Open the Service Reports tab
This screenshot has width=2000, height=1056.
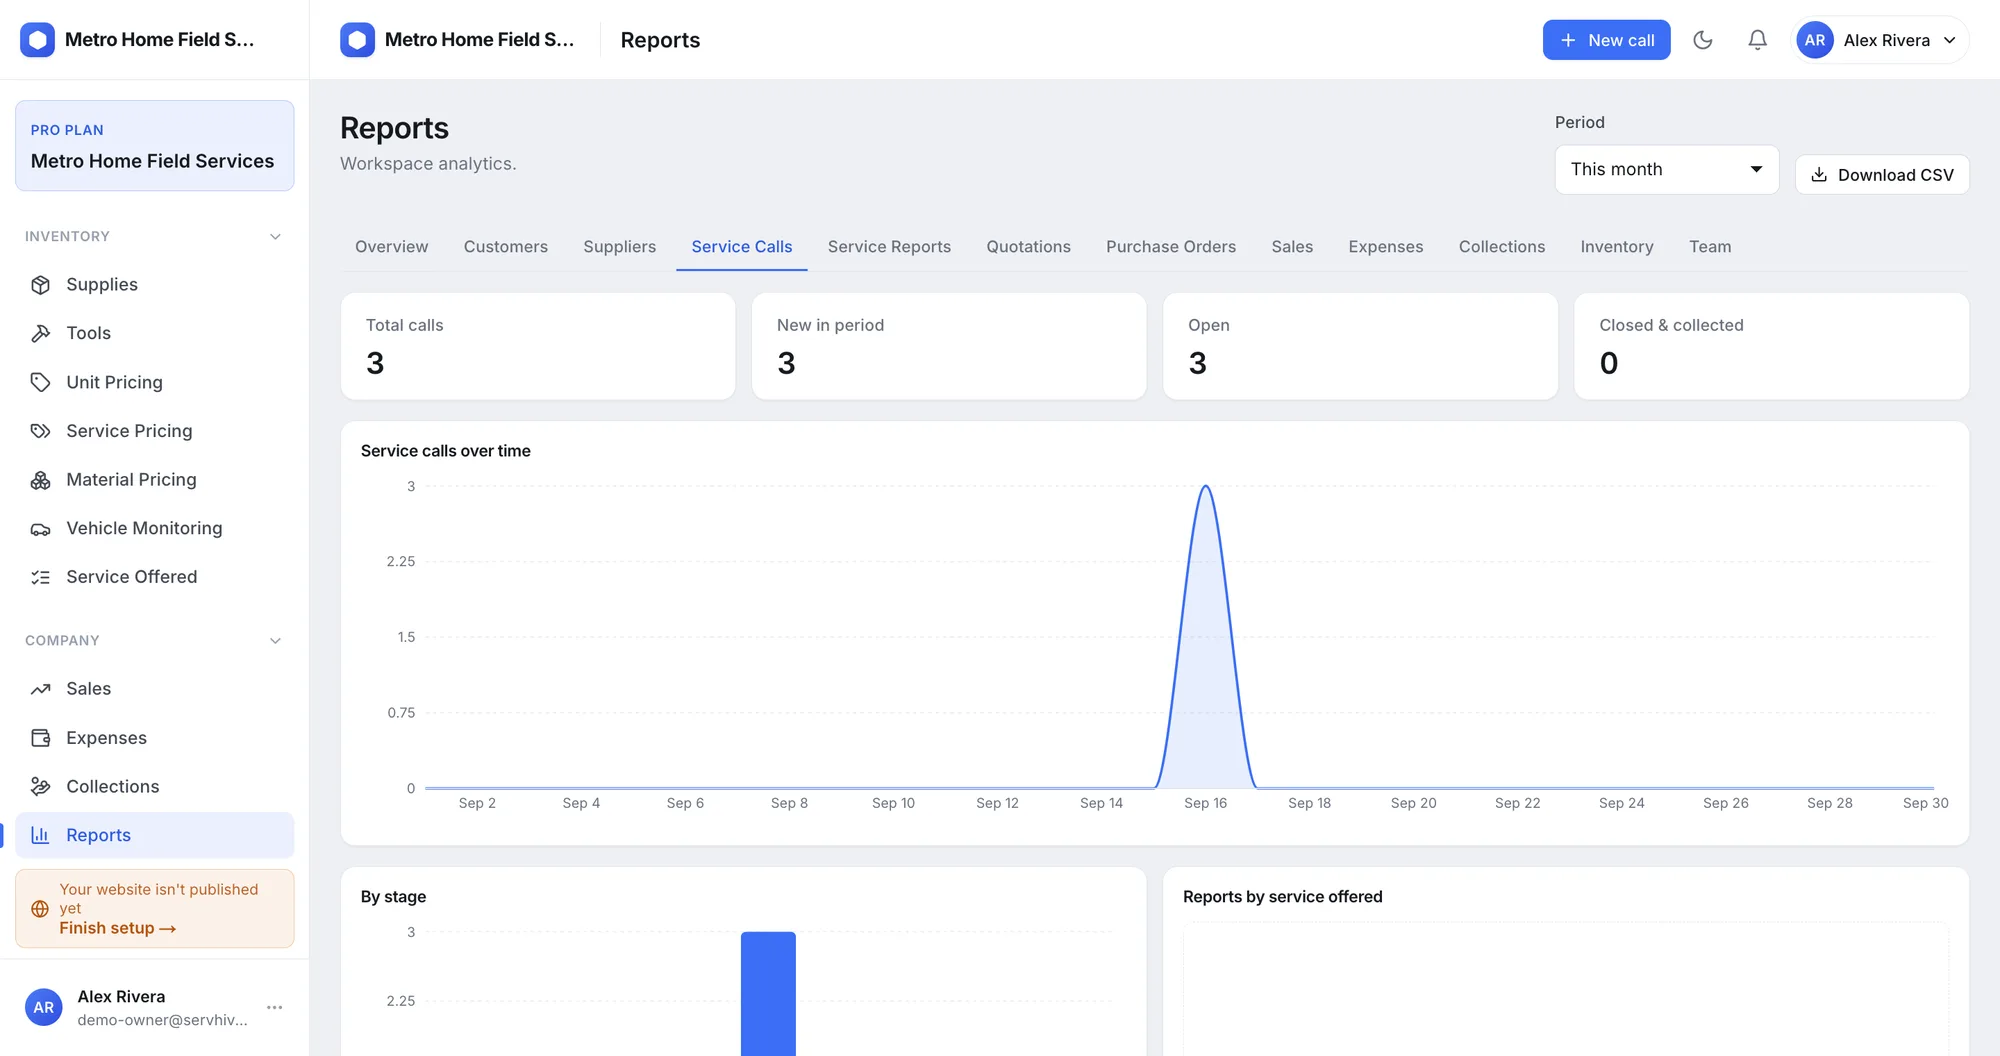(x=889, y=247)
